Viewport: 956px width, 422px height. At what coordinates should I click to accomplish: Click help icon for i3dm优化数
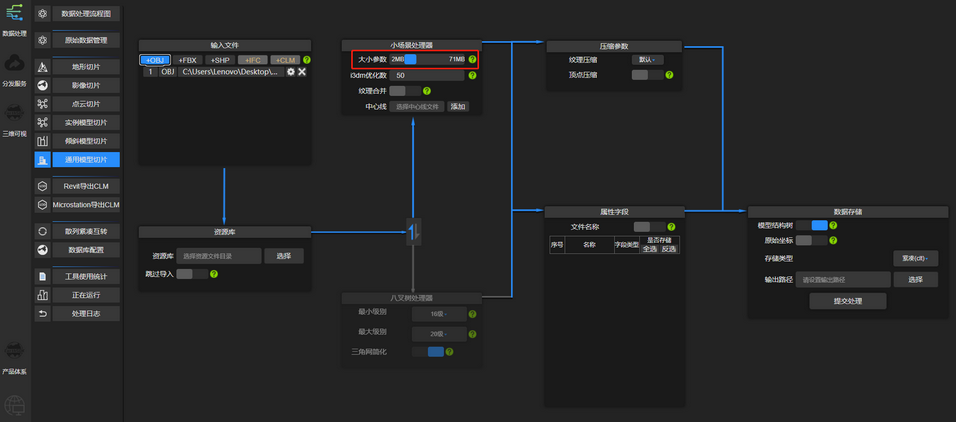point(473,76)
